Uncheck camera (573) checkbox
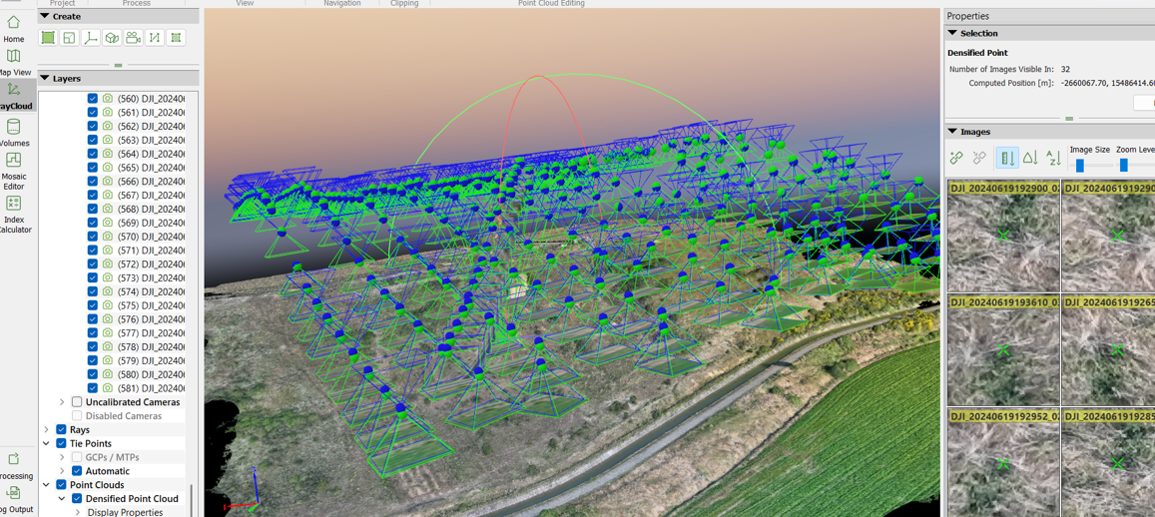 (x=92, y=278)
